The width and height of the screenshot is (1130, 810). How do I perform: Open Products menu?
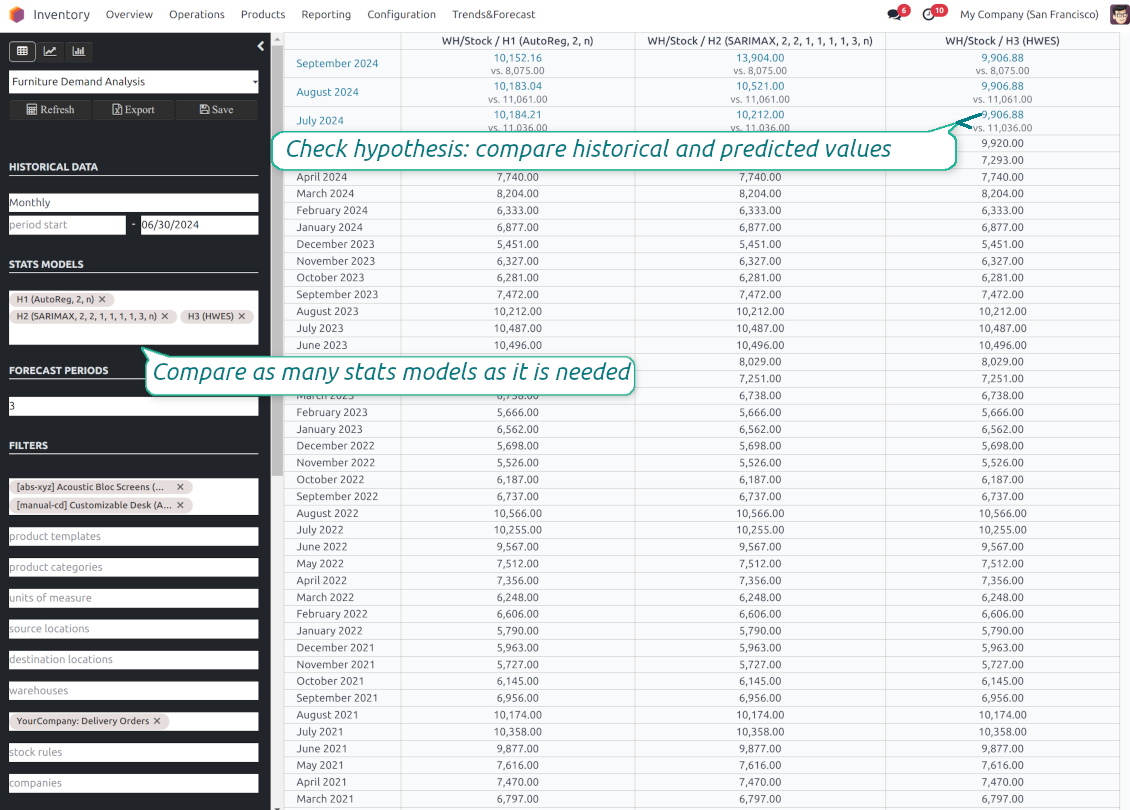click(x=263, y=14)
